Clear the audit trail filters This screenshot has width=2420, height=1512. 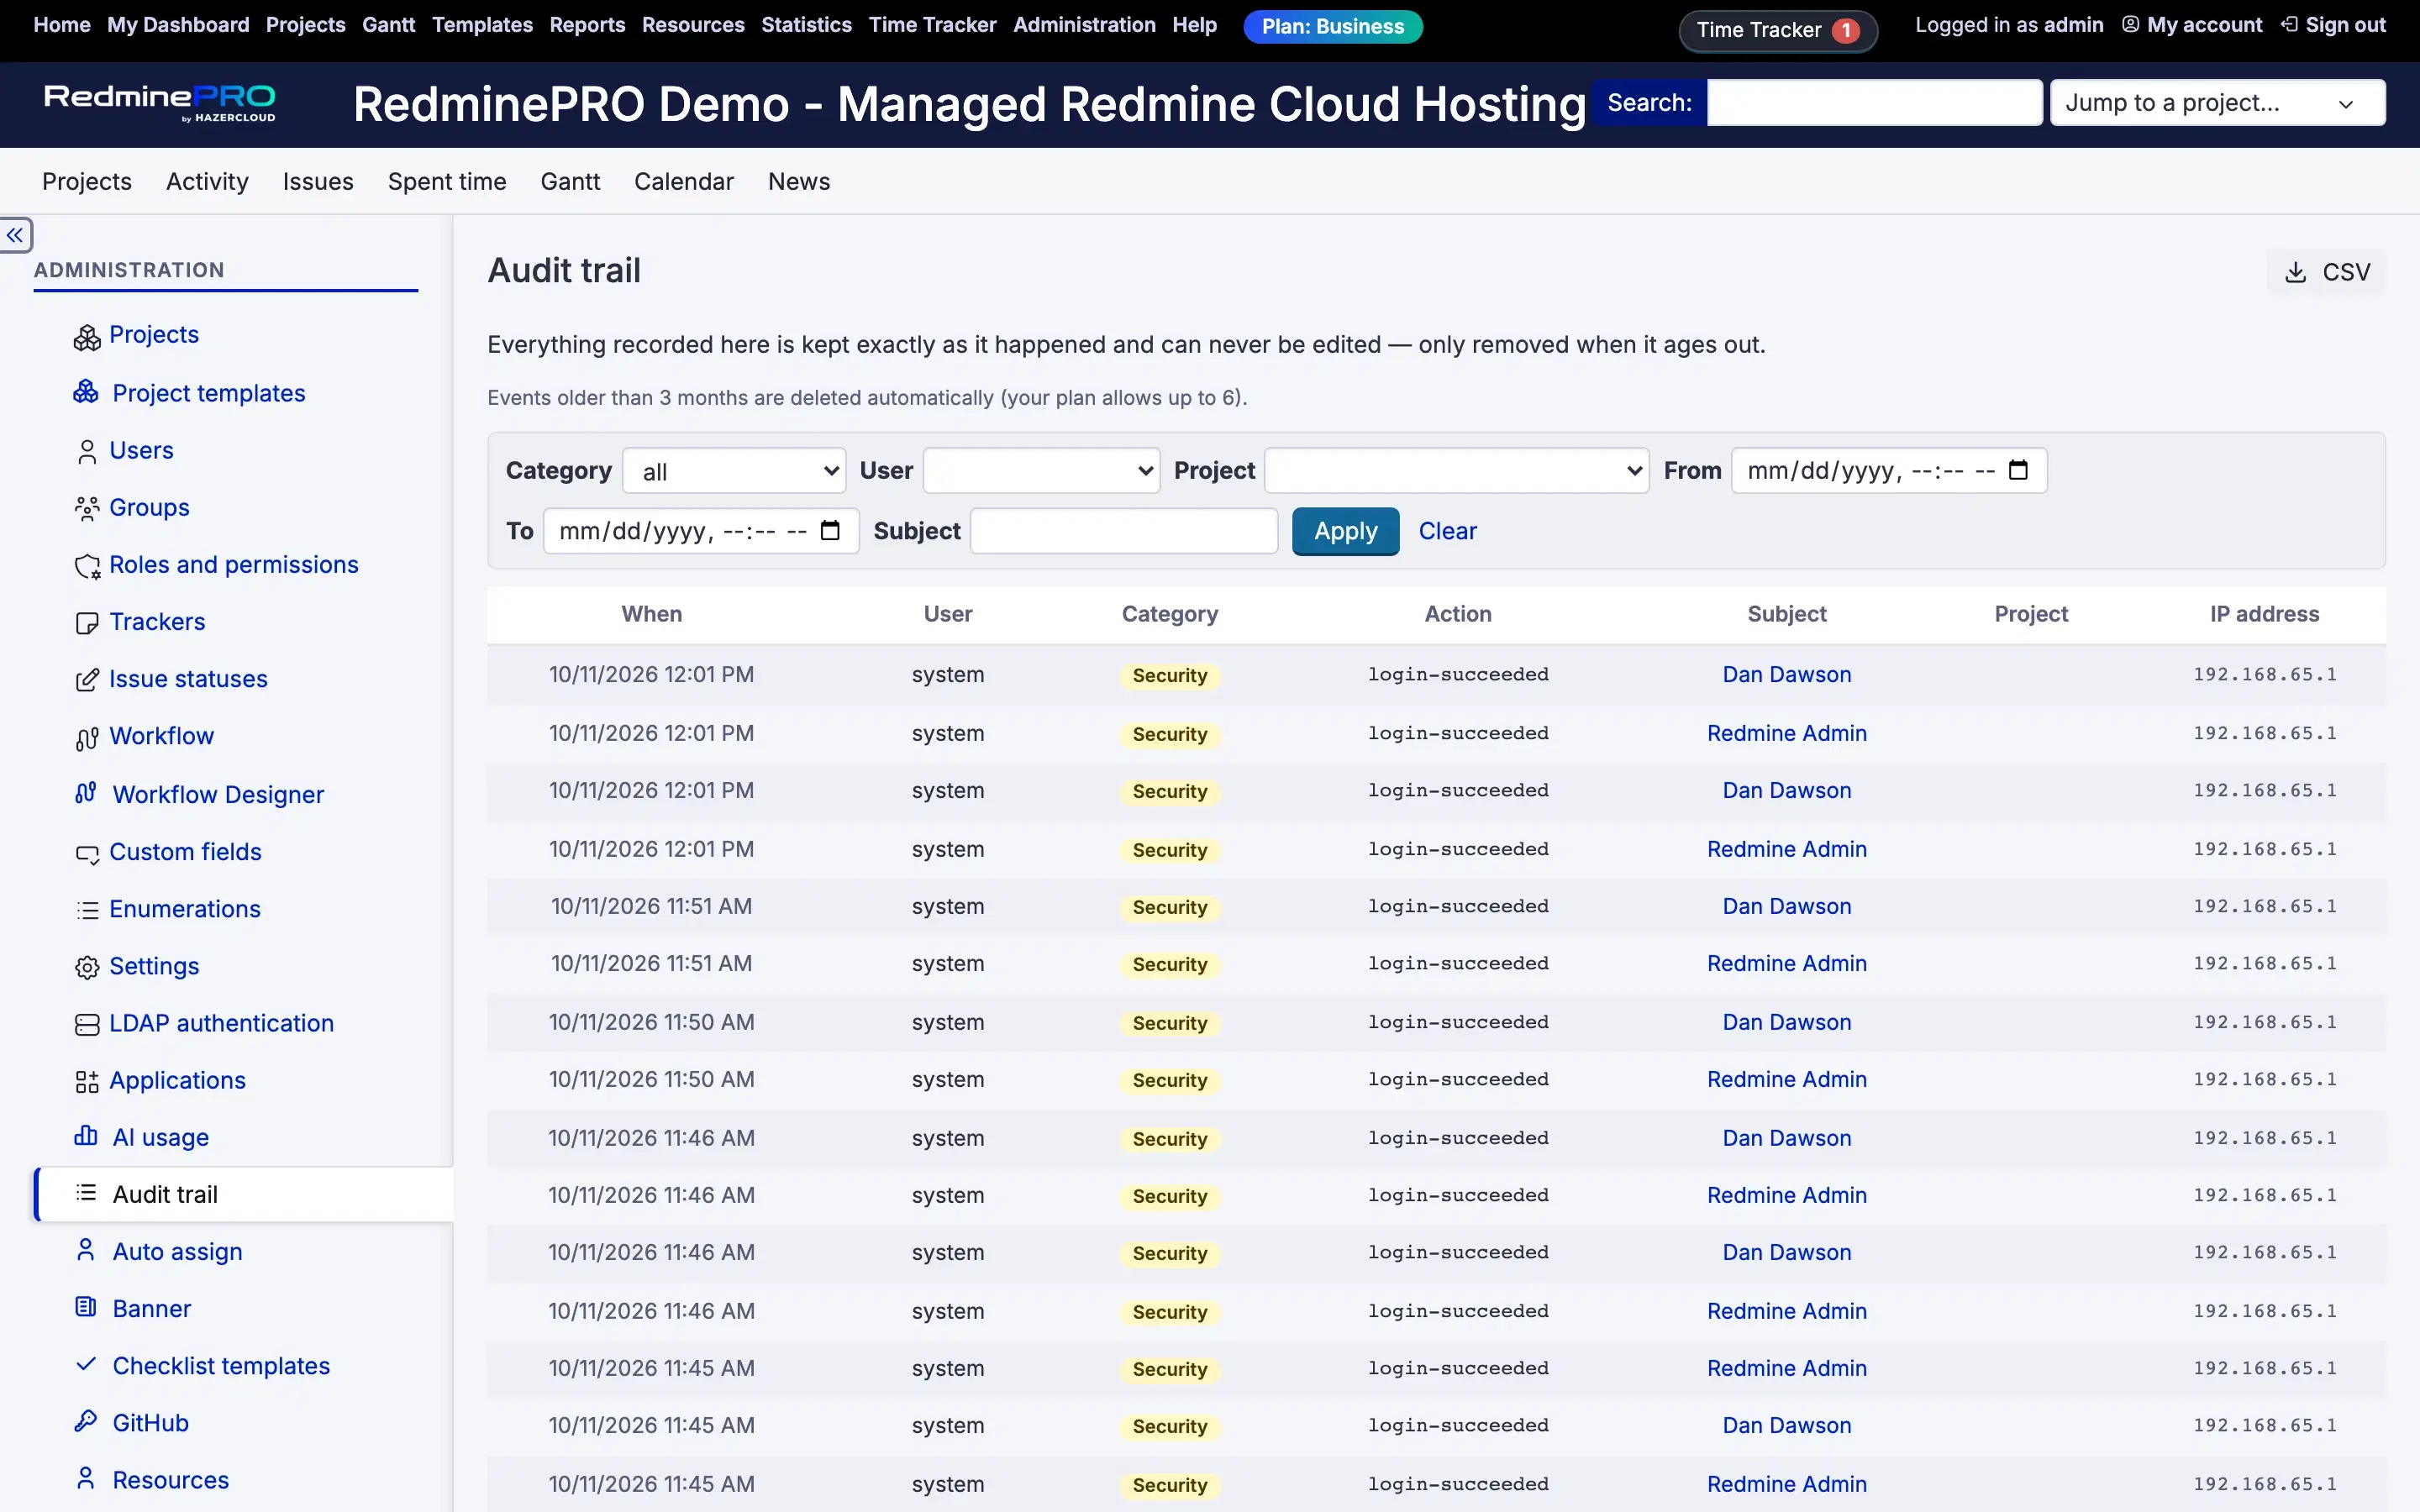point(1447,531)
